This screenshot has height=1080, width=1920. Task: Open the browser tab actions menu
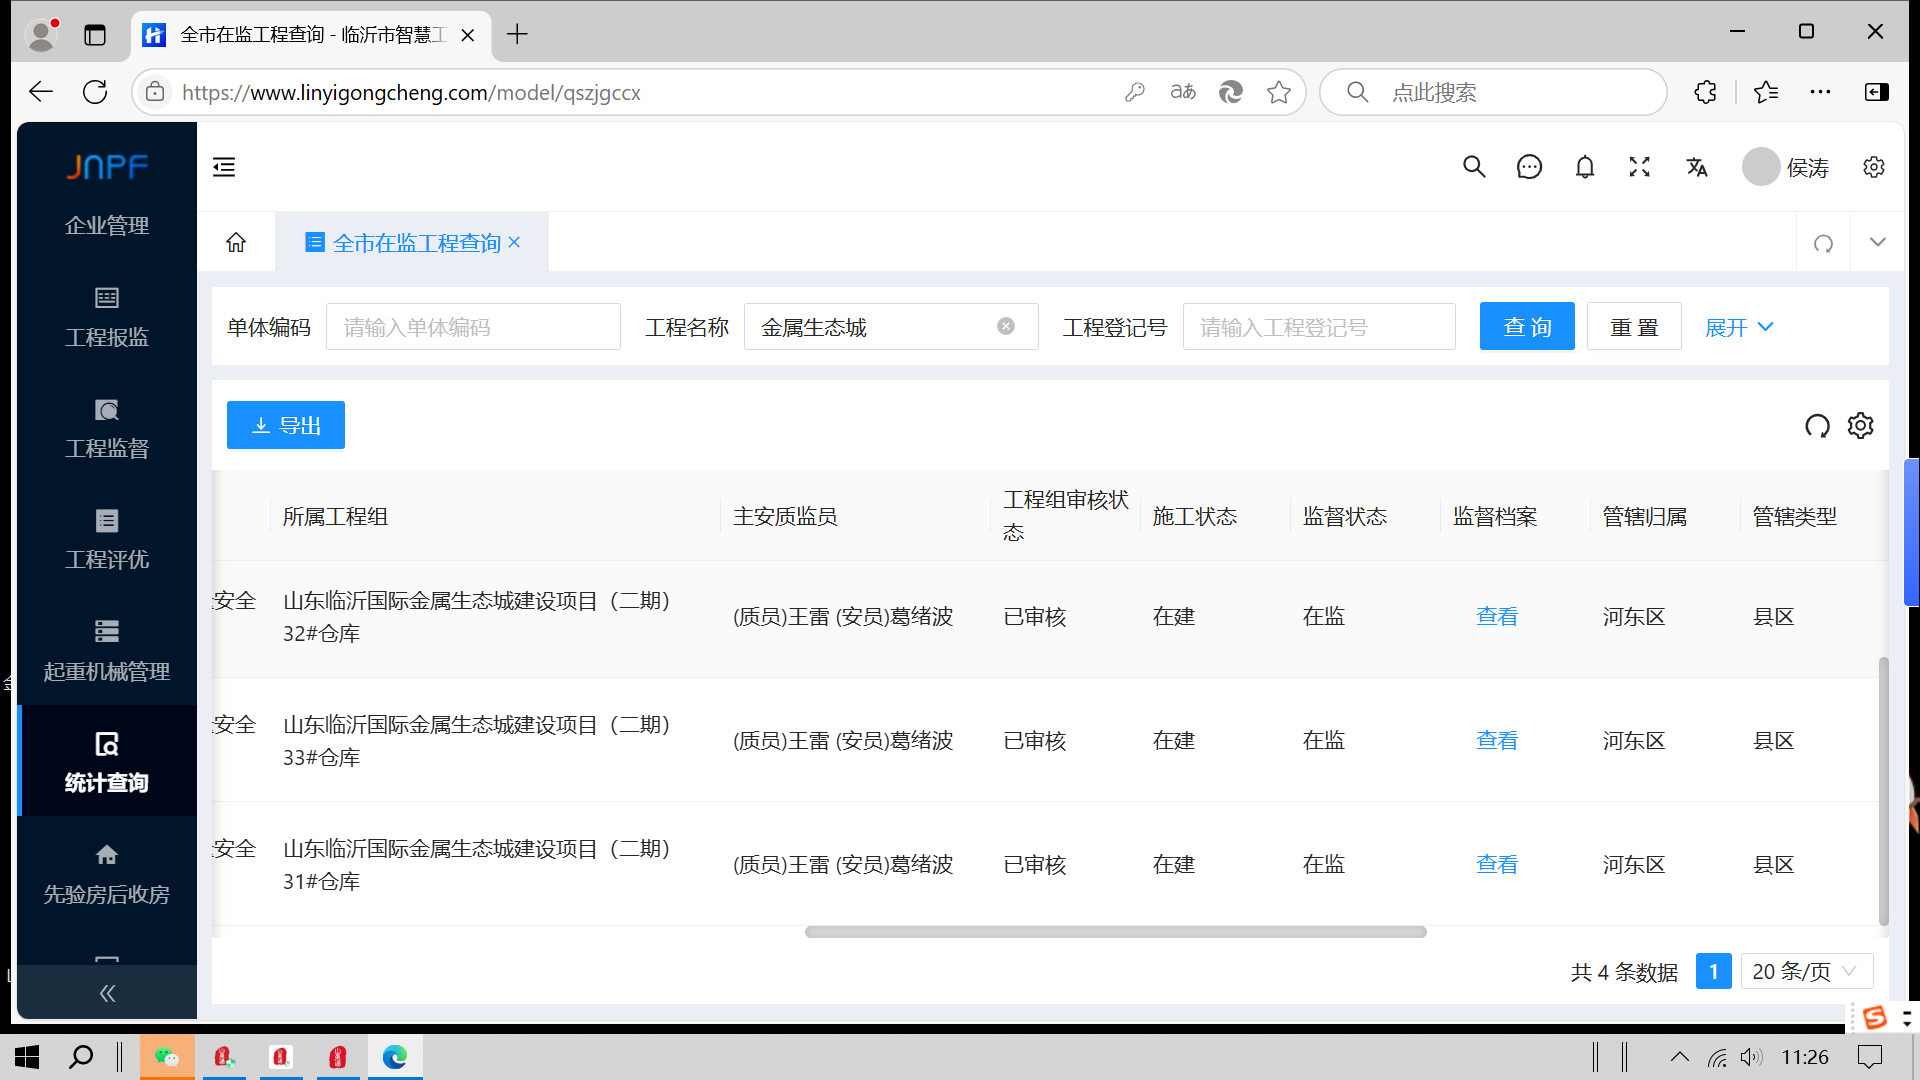(95, 35)
